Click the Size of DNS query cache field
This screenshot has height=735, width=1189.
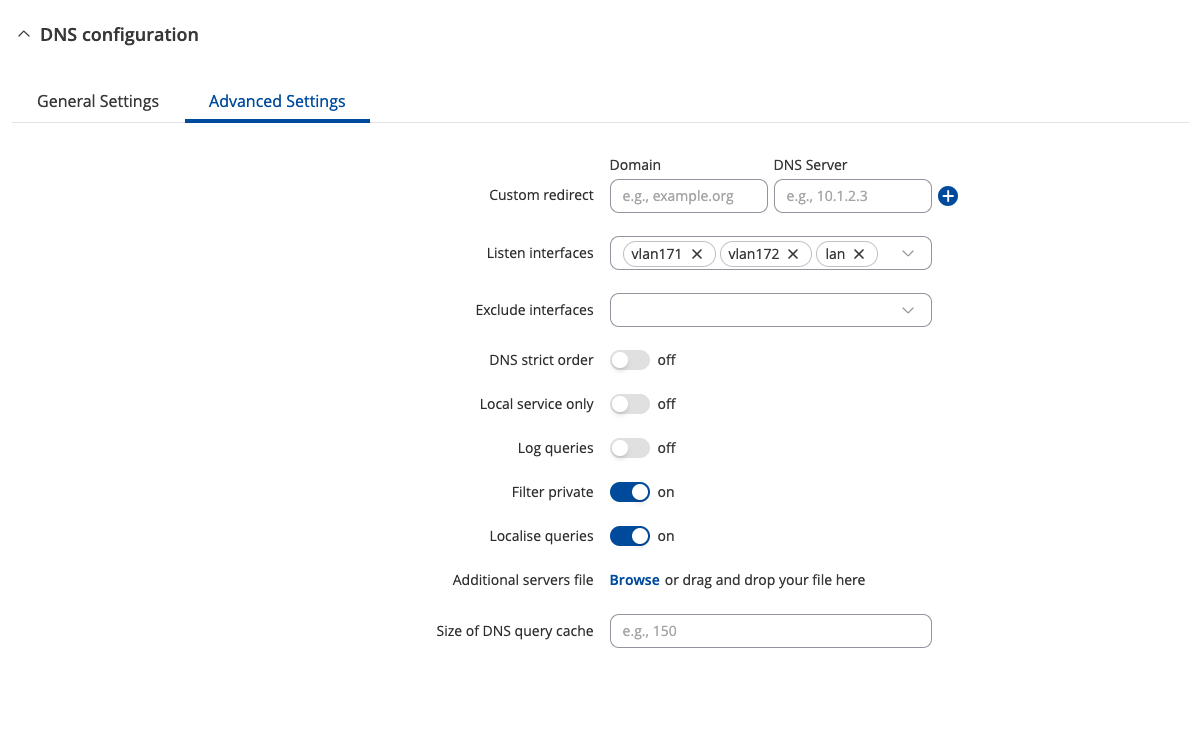tap(770, 631)
